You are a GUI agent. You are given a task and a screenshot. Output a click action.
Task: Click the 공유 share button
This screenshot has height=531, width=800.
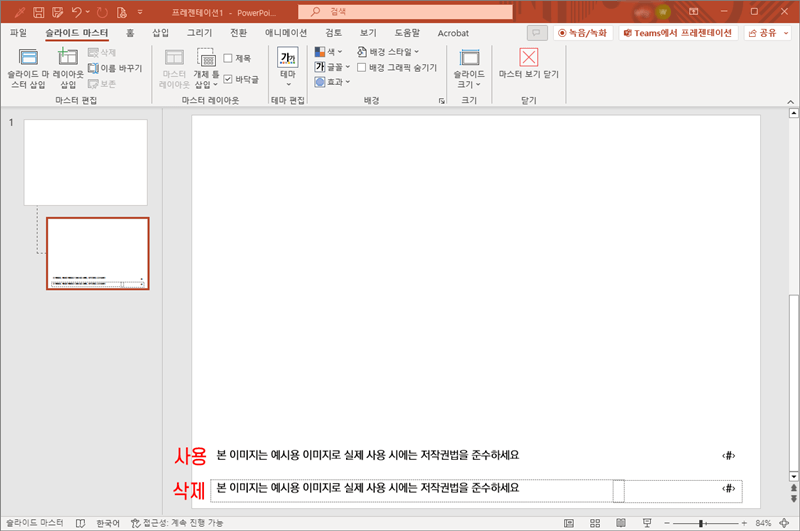pyautogui.click(x=767, y=33)
